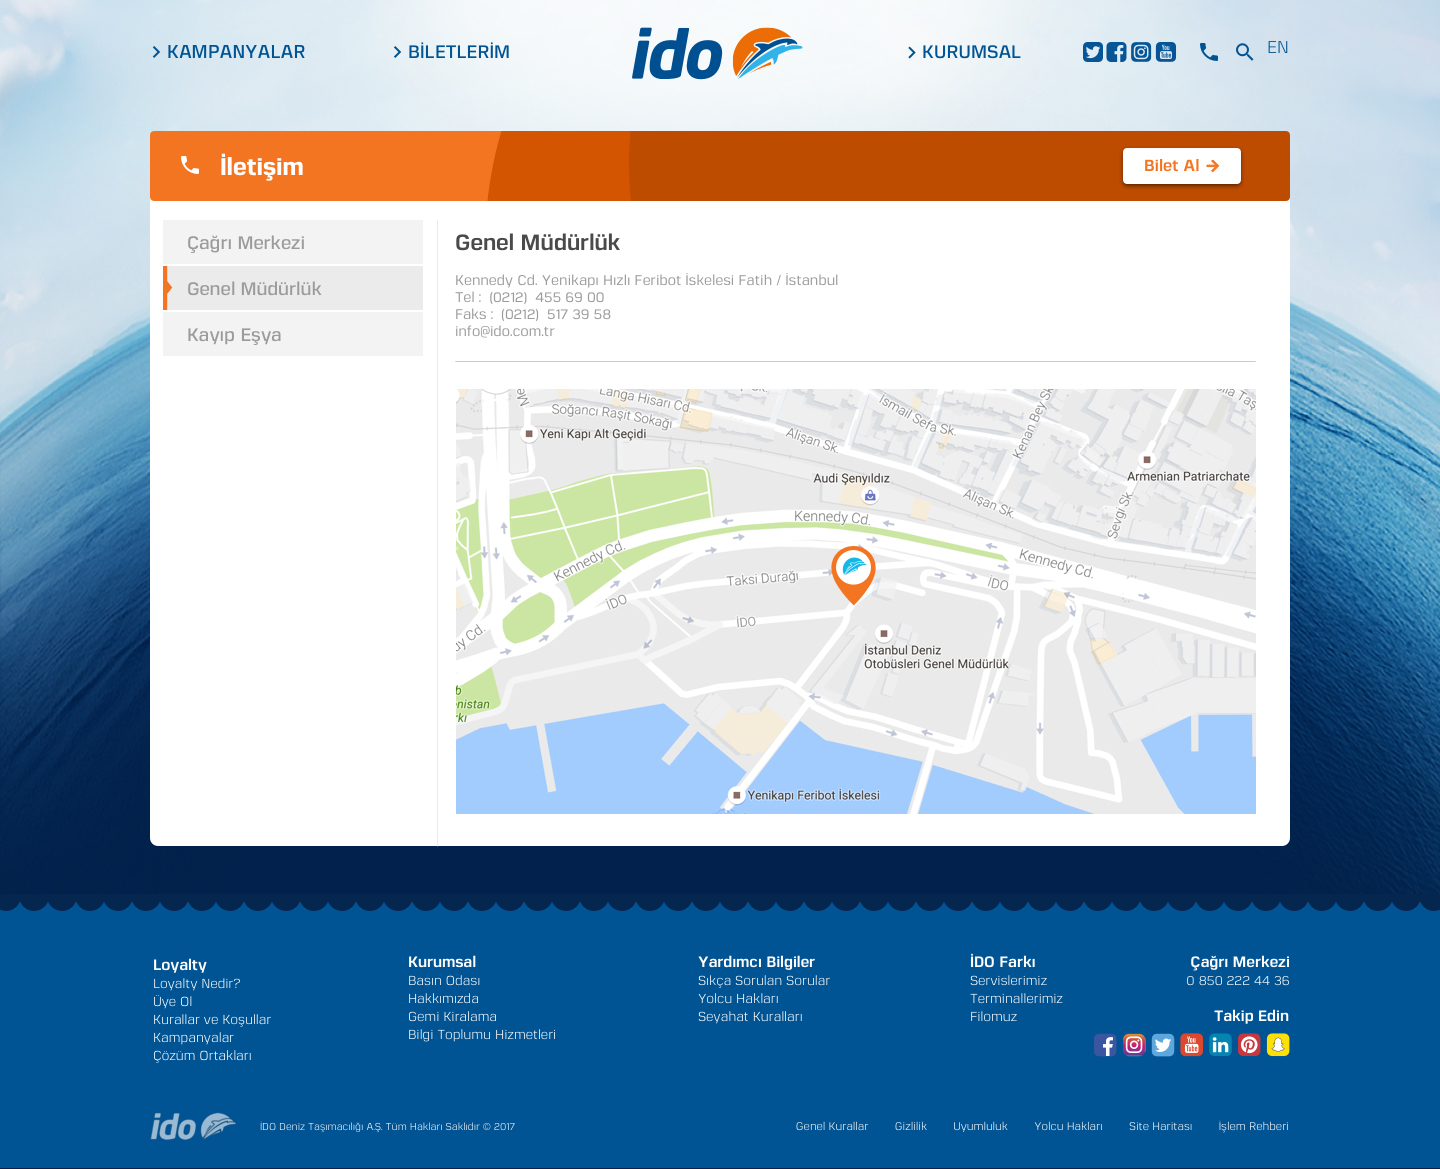Screen dimensions: 1440x1169
Task: Open Uyumluluk bottom link
Action: click(x=980, y=1127)
